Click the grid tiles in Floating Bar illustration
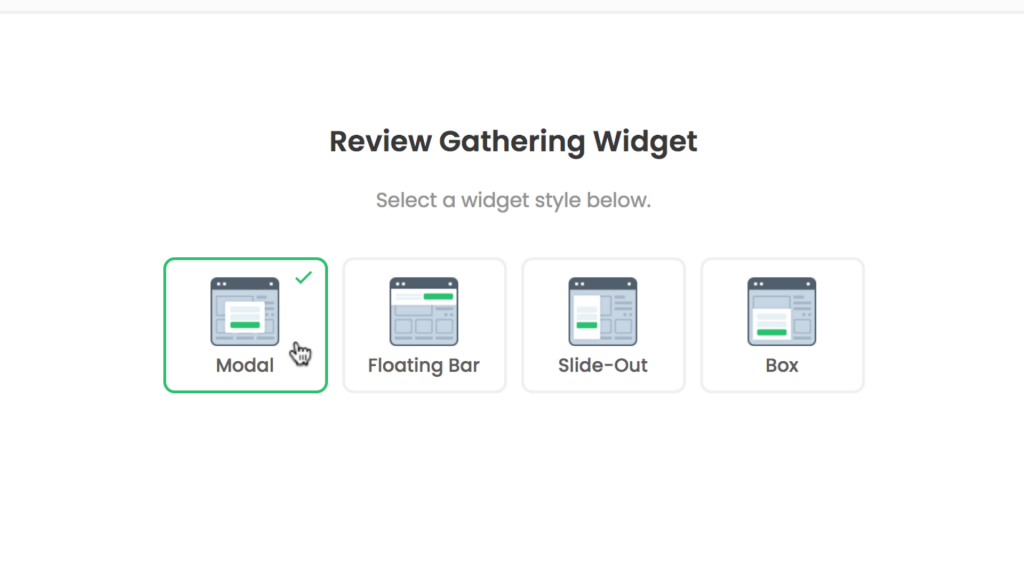Screen dimensions: 1024x576 coord(424,326)
